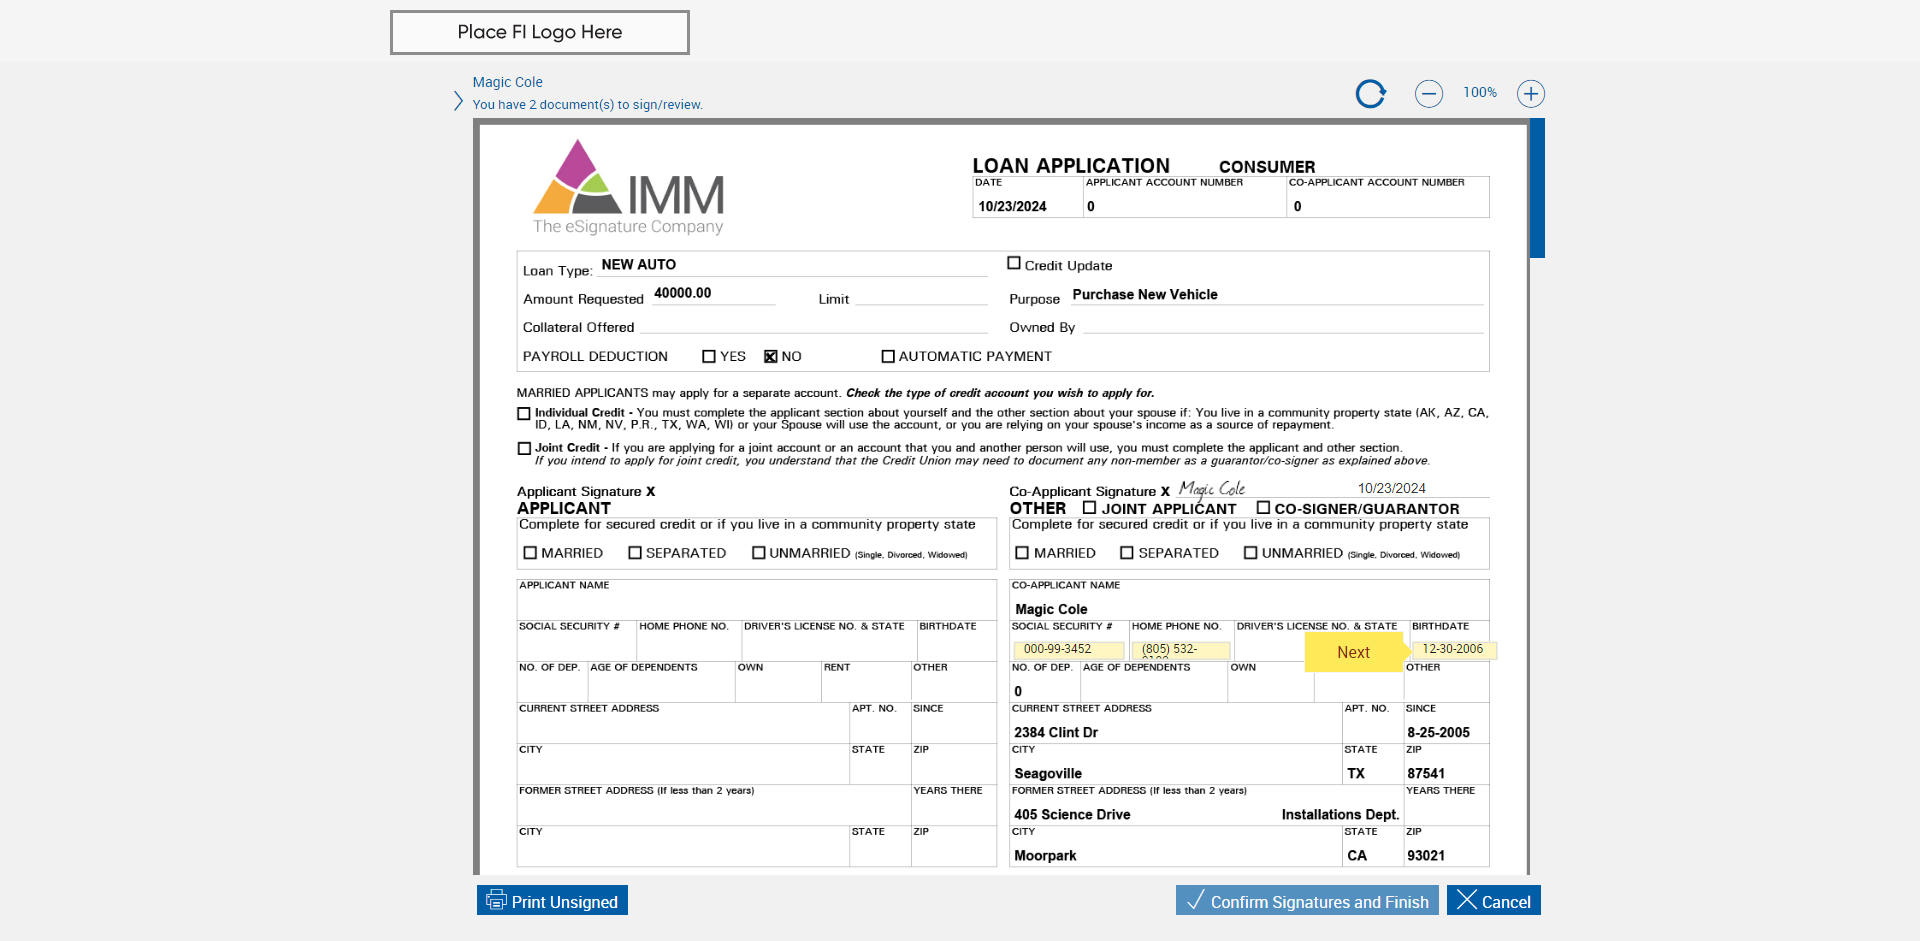Confirm Signatures and Finish
The height and width of the screenshot is (941, 1920).
click(1307, 900)
